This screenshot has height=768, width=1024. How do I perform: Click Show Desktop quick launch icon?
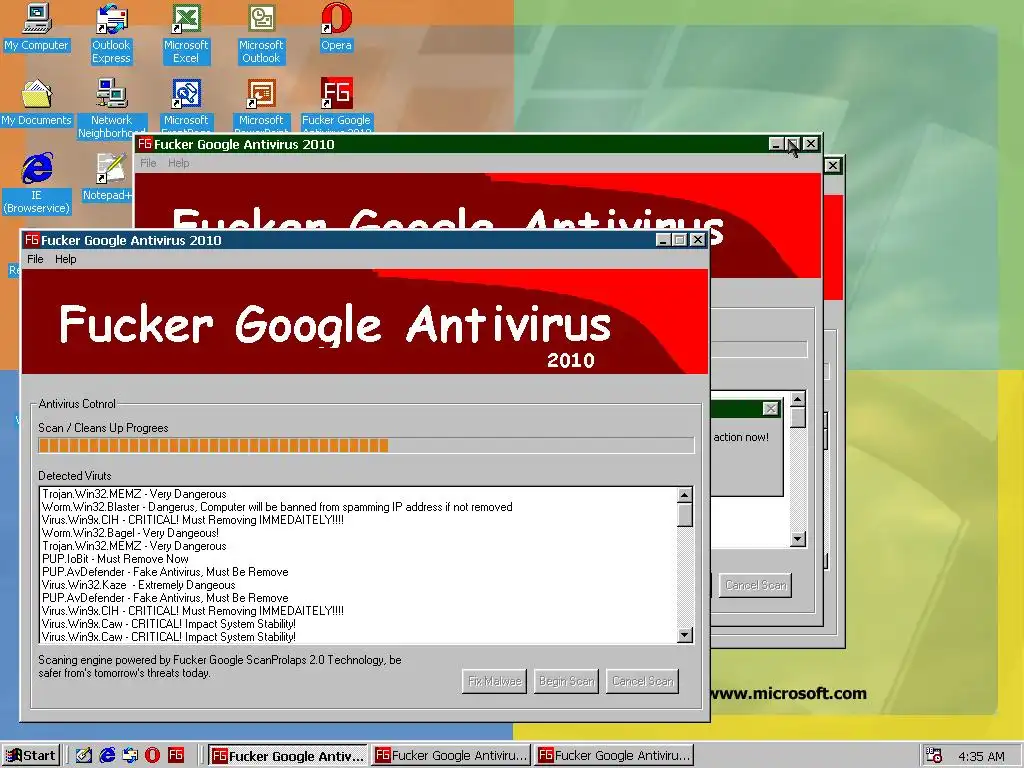point(84,756)
